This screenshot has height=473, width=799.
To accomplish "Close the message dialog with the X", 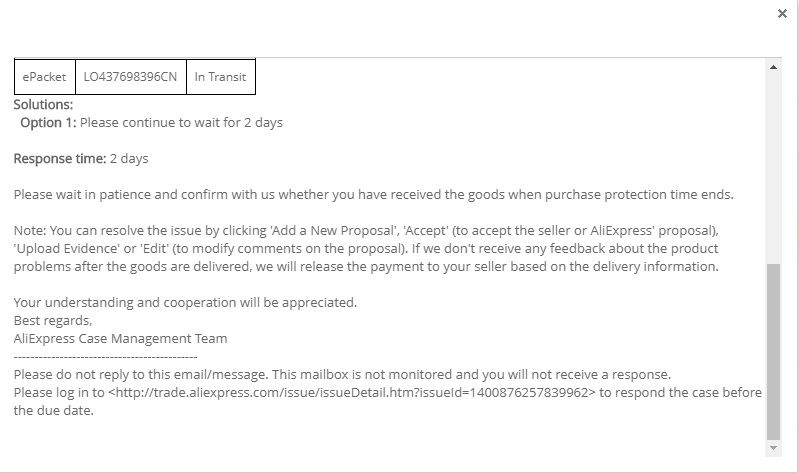I will 781,14.
